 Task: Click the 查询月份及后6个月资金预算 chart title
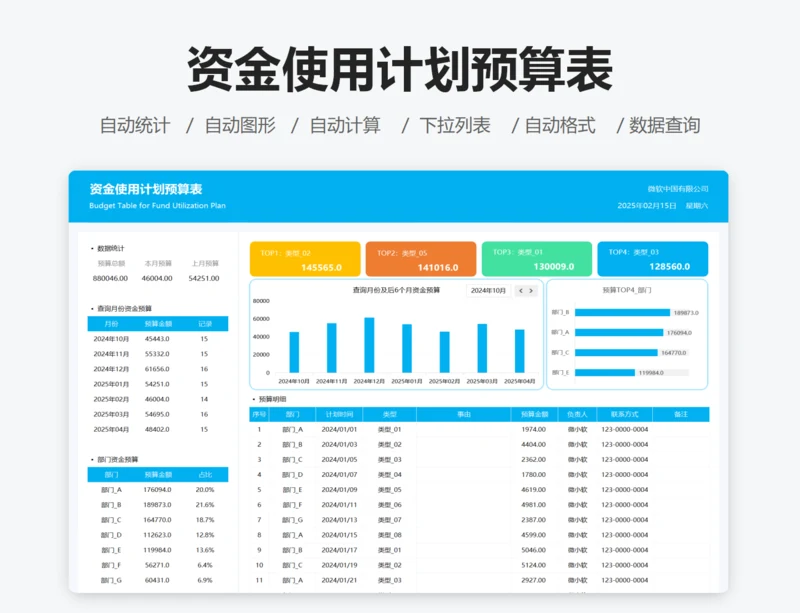pyautogui.click(x=396, y=290)
